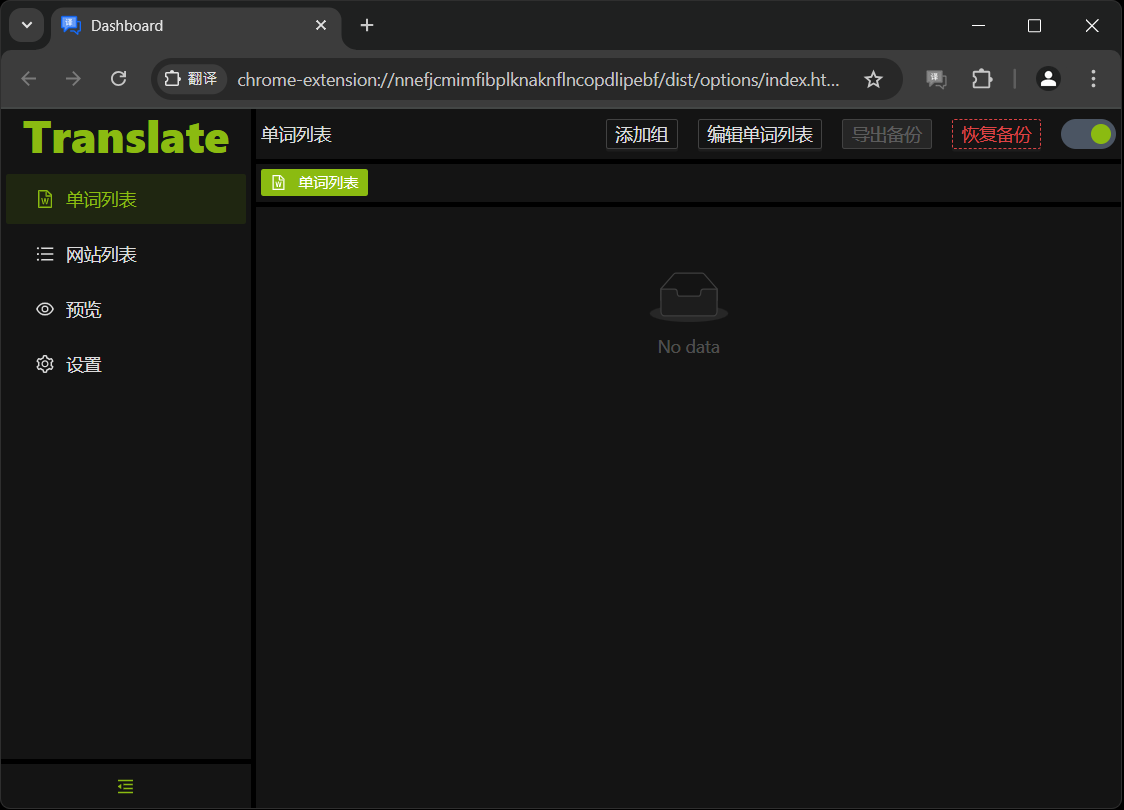Navigate back with the browser back arrow
Viewport: 1124px width, 810px height.
(28, 79)
